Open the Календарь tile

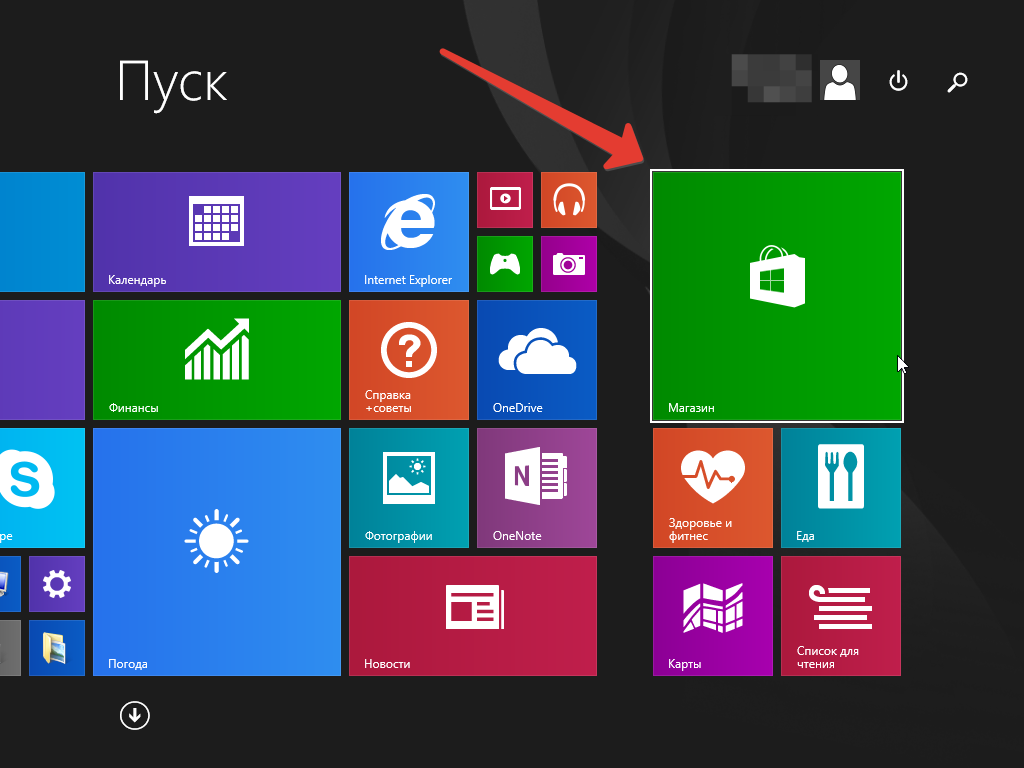coord(217,232)
